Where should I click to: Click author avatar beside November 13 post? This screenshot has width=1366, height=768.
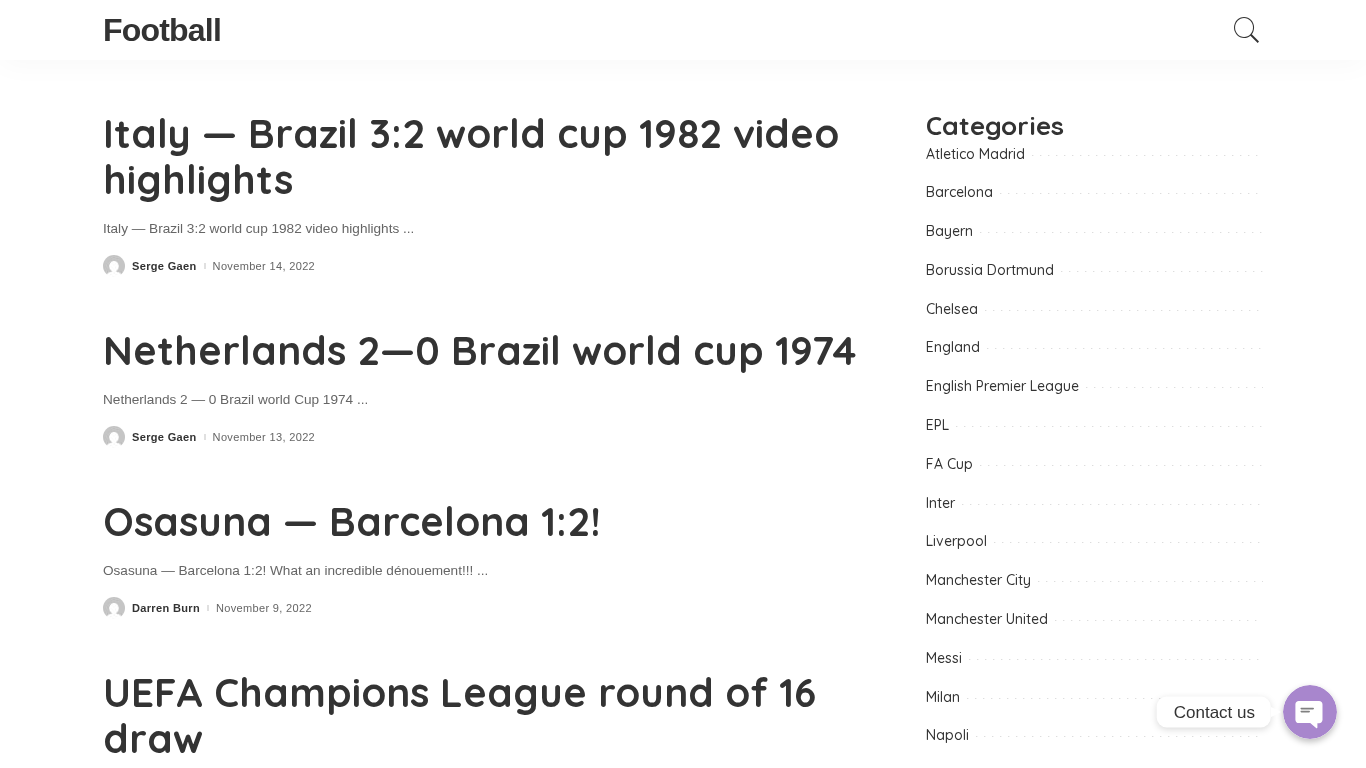114,437
